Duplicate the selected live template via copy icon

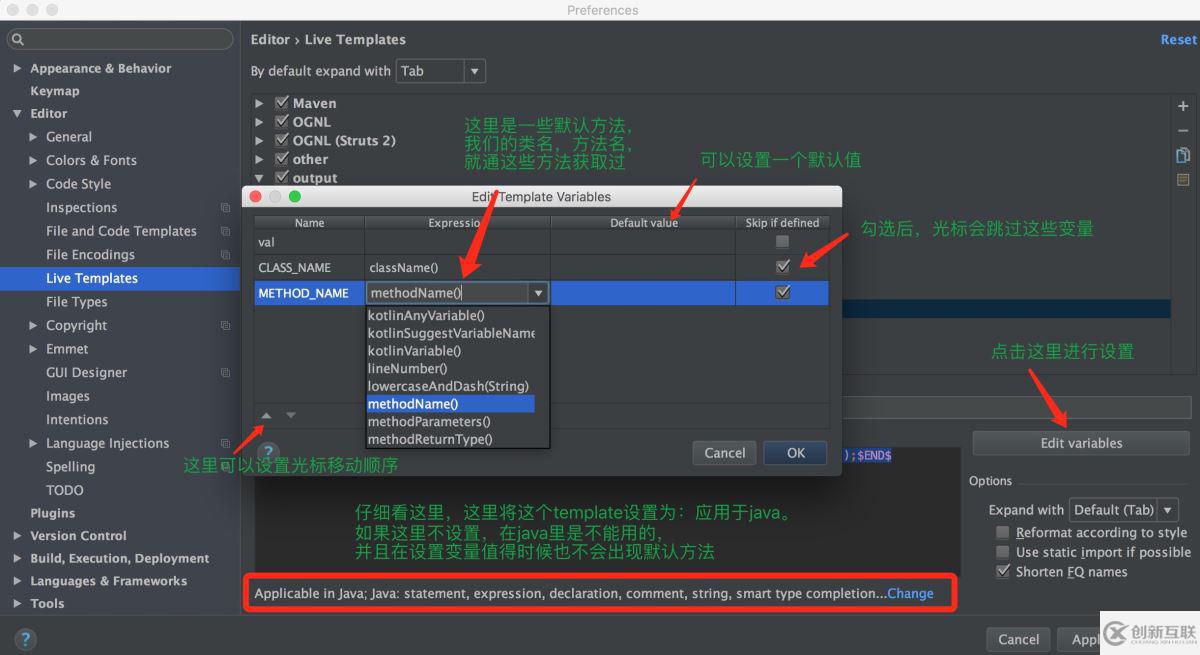1183,155
